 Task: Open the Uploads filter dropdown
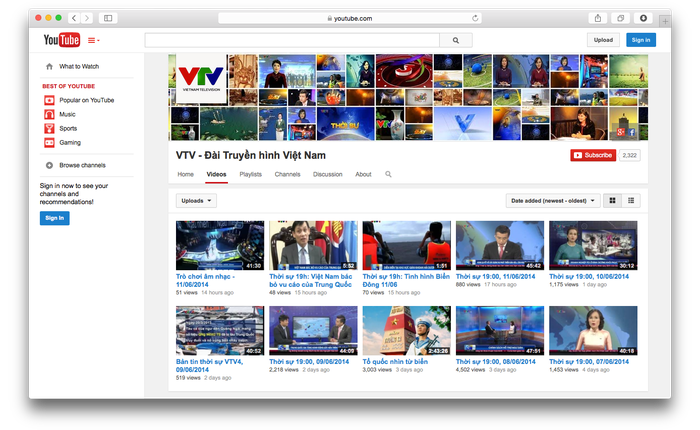(196, 200)
